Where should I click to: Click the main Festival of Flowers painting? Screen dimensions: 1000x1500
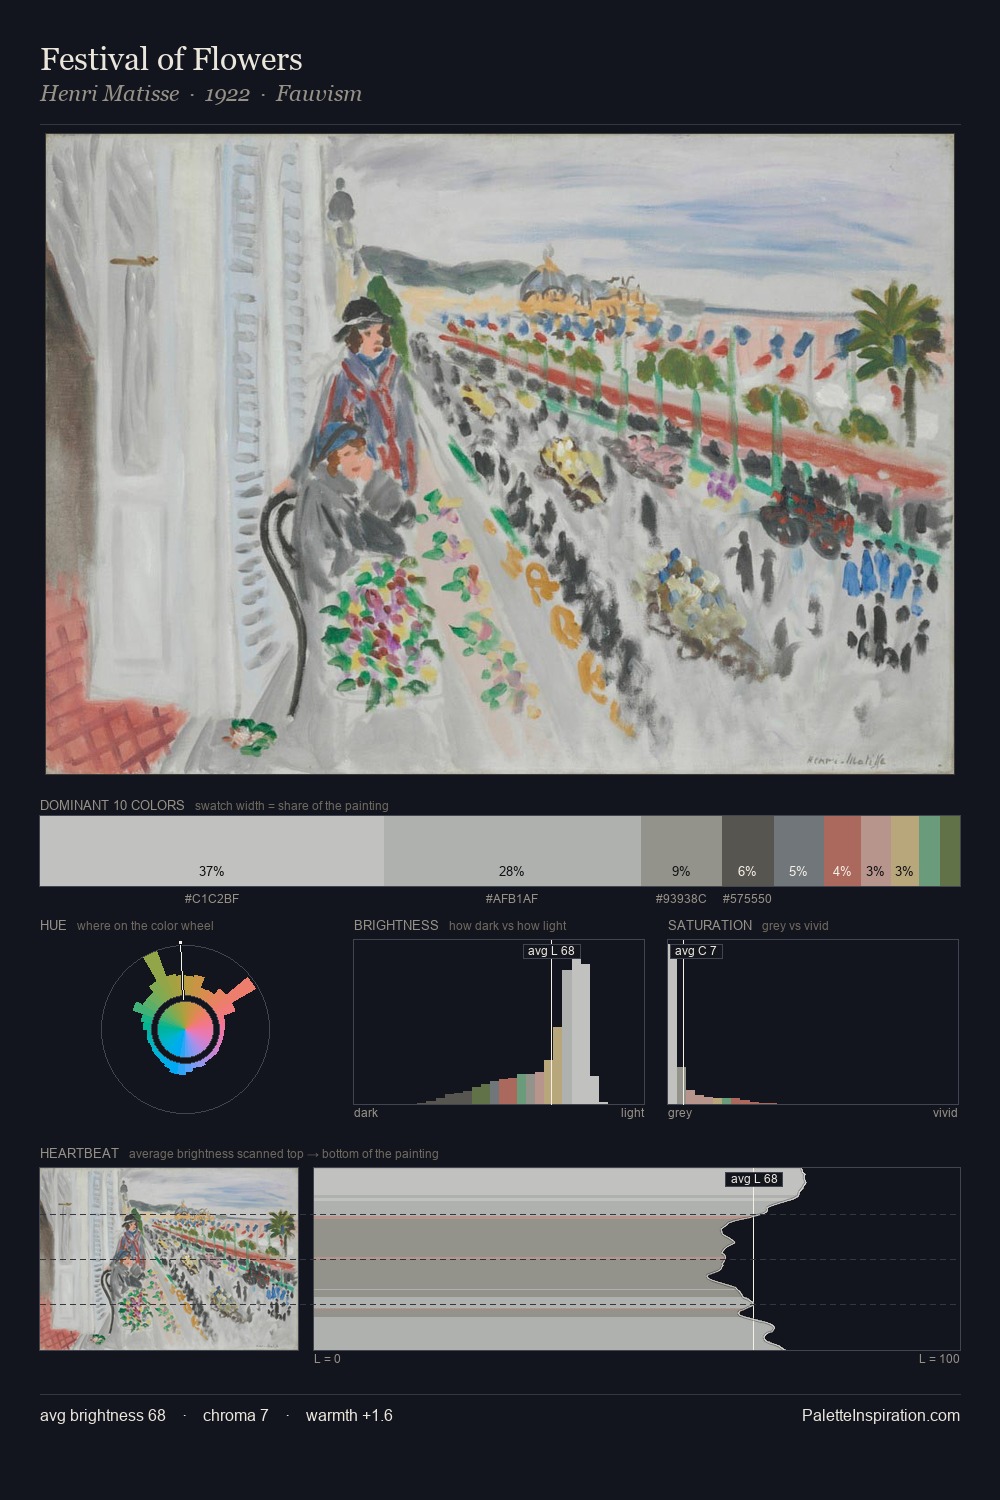[x=500, y=454]
